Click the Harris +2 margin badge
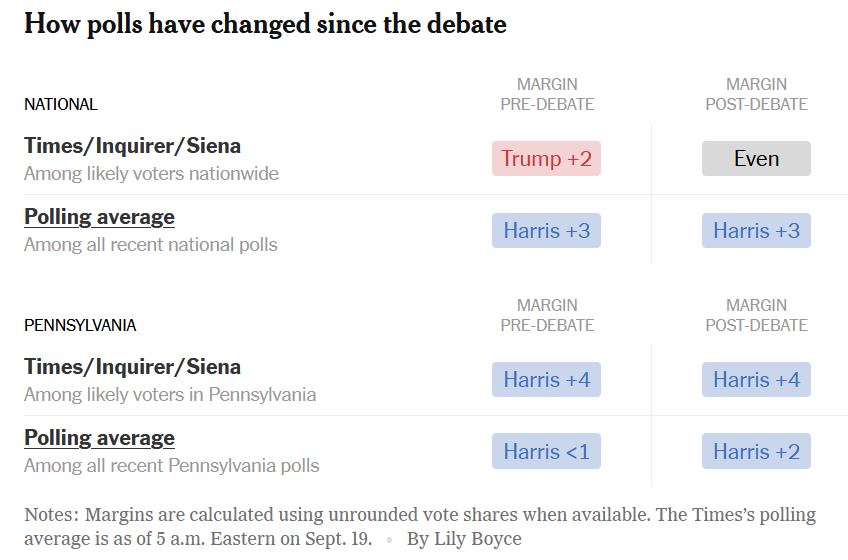Viewport: 848px width, 560px height. pos(756,451)
